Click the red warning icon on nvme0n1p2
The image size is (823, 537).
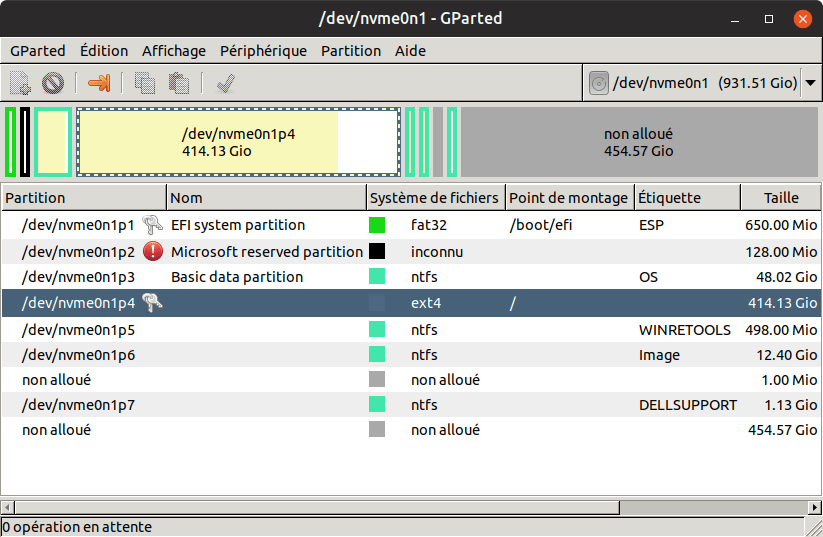click(153, 251)
